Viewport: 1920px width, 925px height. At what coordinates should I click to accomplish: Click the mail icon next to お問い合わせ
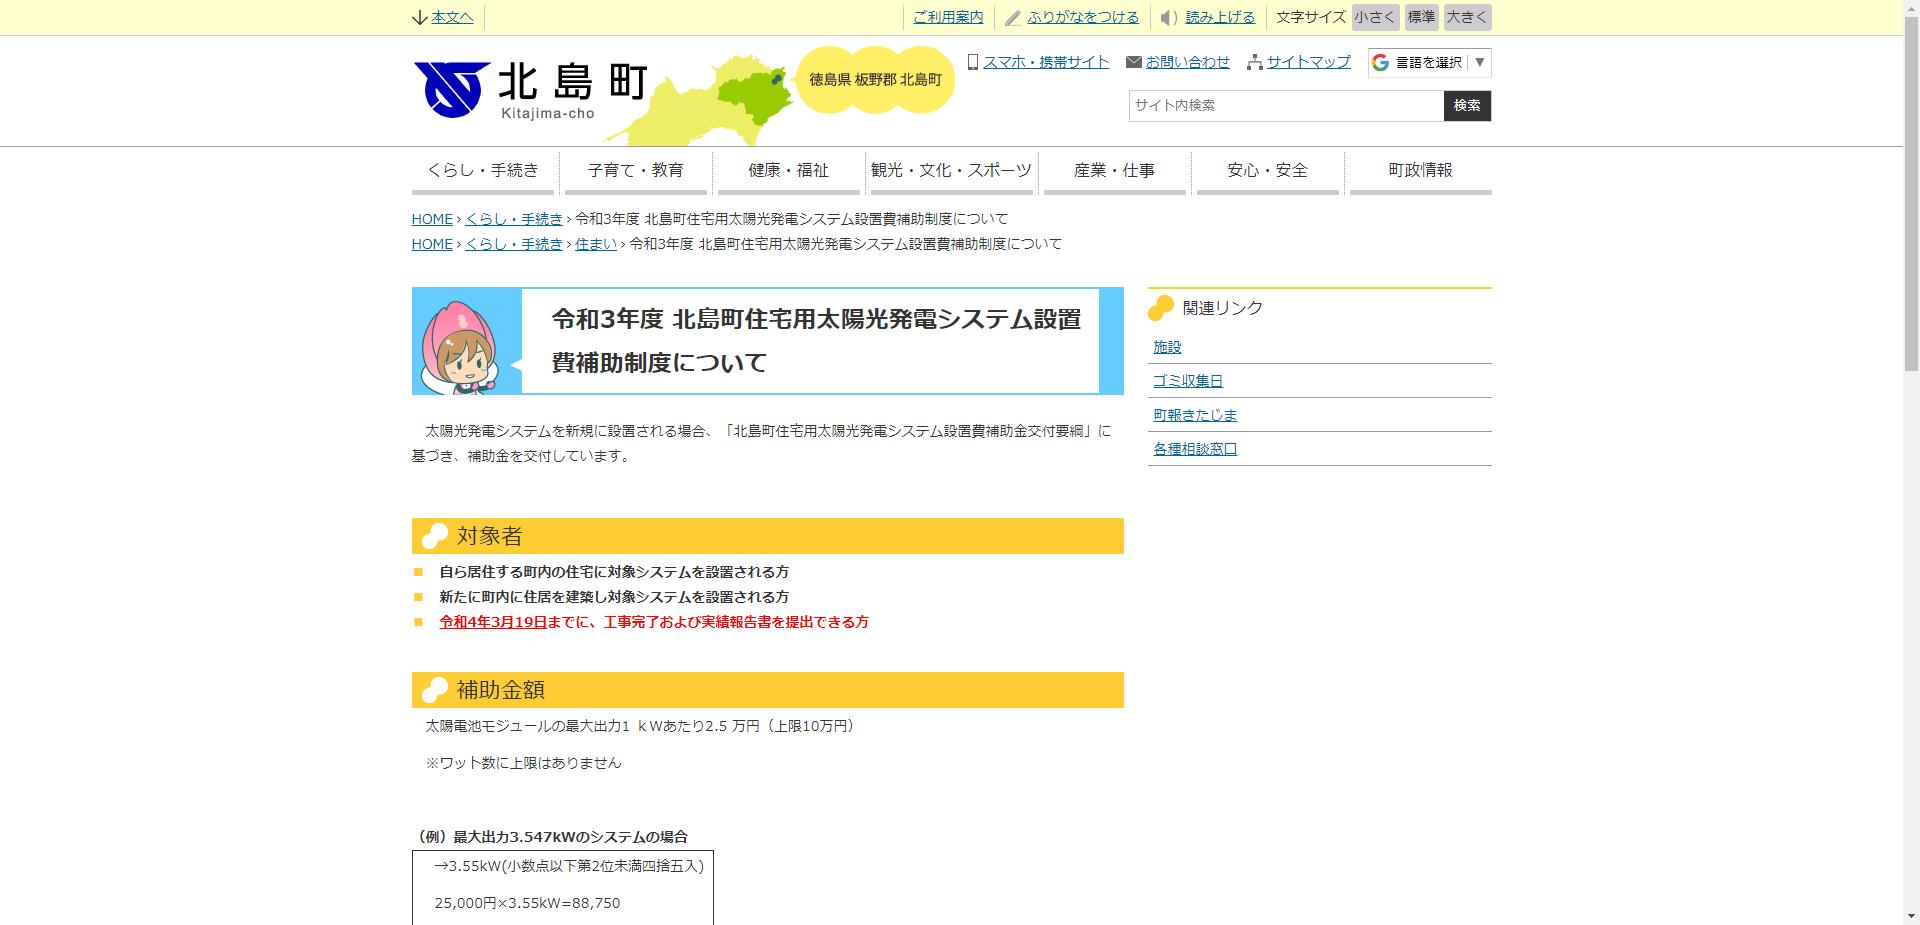coord(1131,62)
